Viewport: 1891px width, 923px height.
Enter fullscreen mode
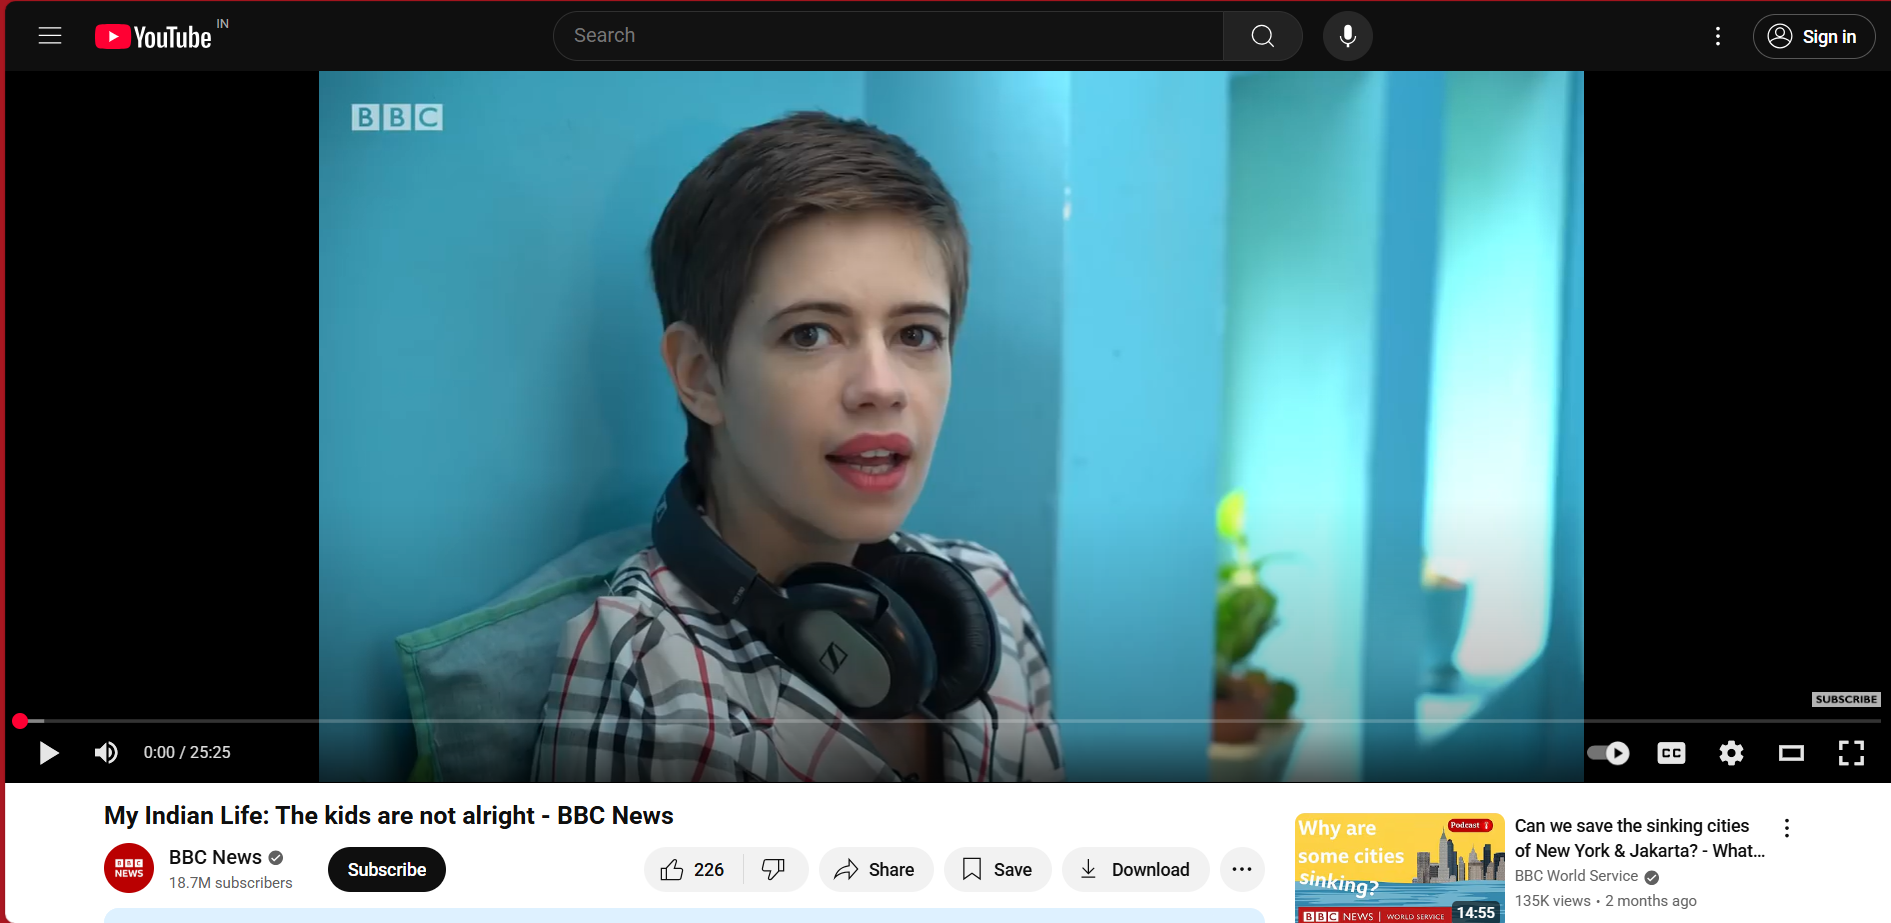[1851, 753]
